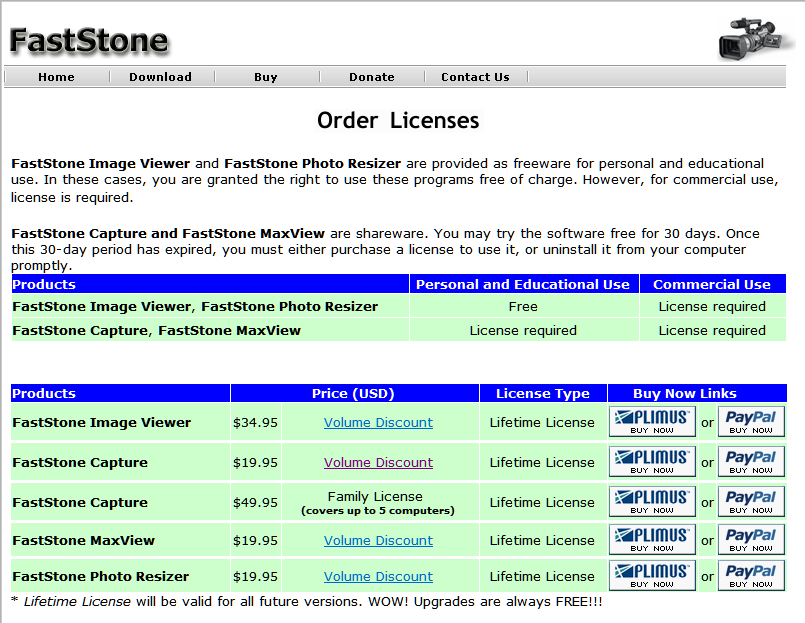Image resolution: width=805 pixels, height=623 pixels.
Task: Click Family License text in price table
Action: tap(375, 497)
